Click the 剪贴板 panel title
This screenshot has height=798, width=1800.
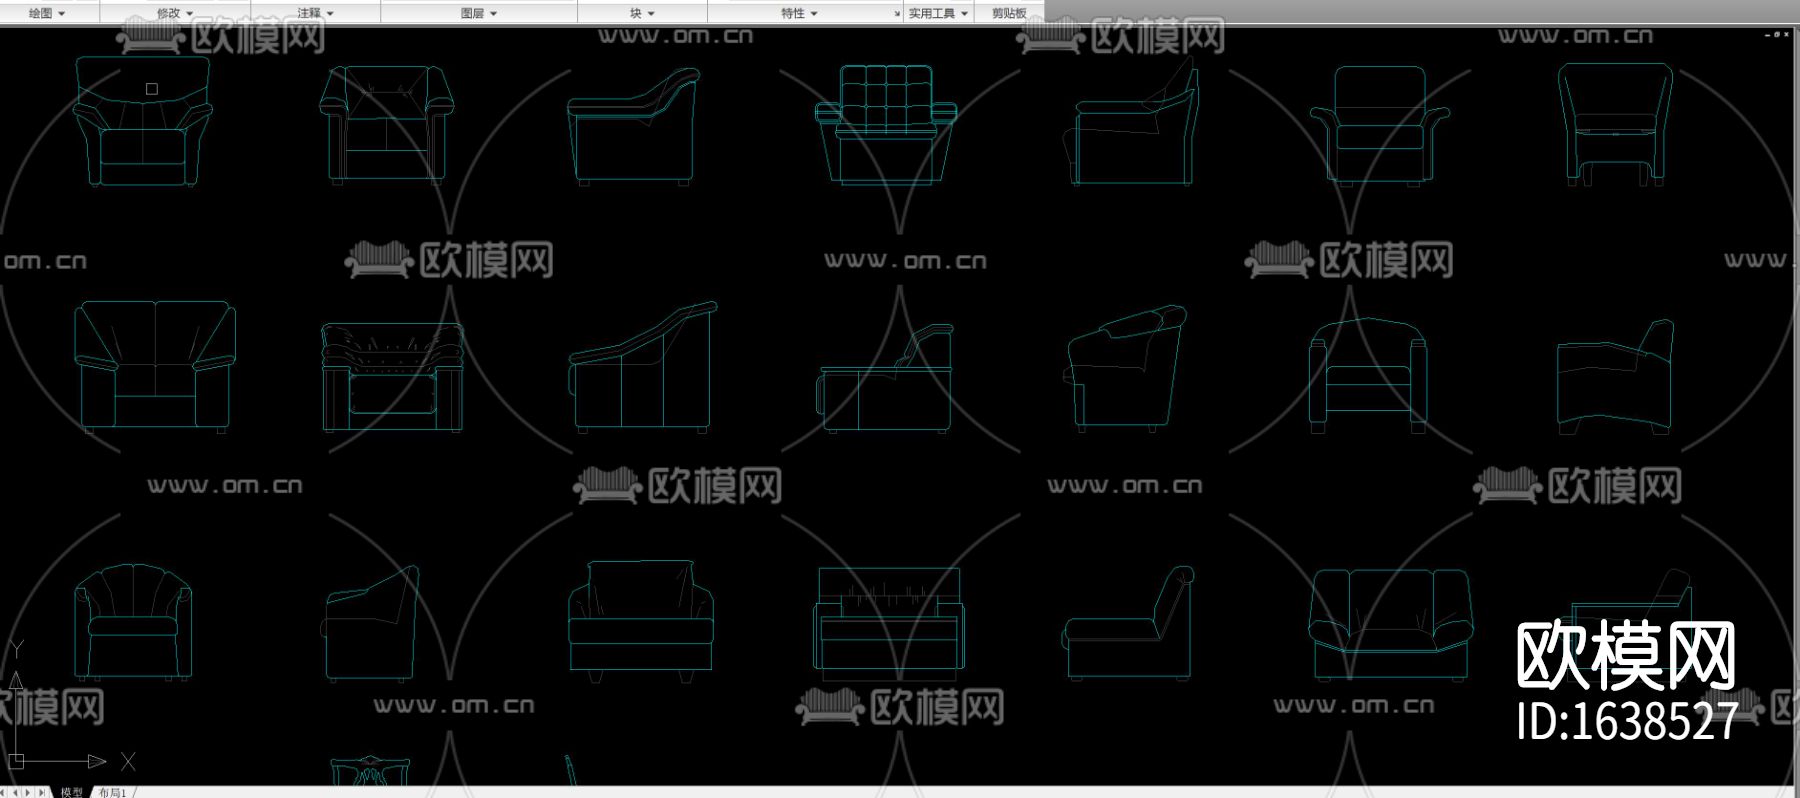1009,13
